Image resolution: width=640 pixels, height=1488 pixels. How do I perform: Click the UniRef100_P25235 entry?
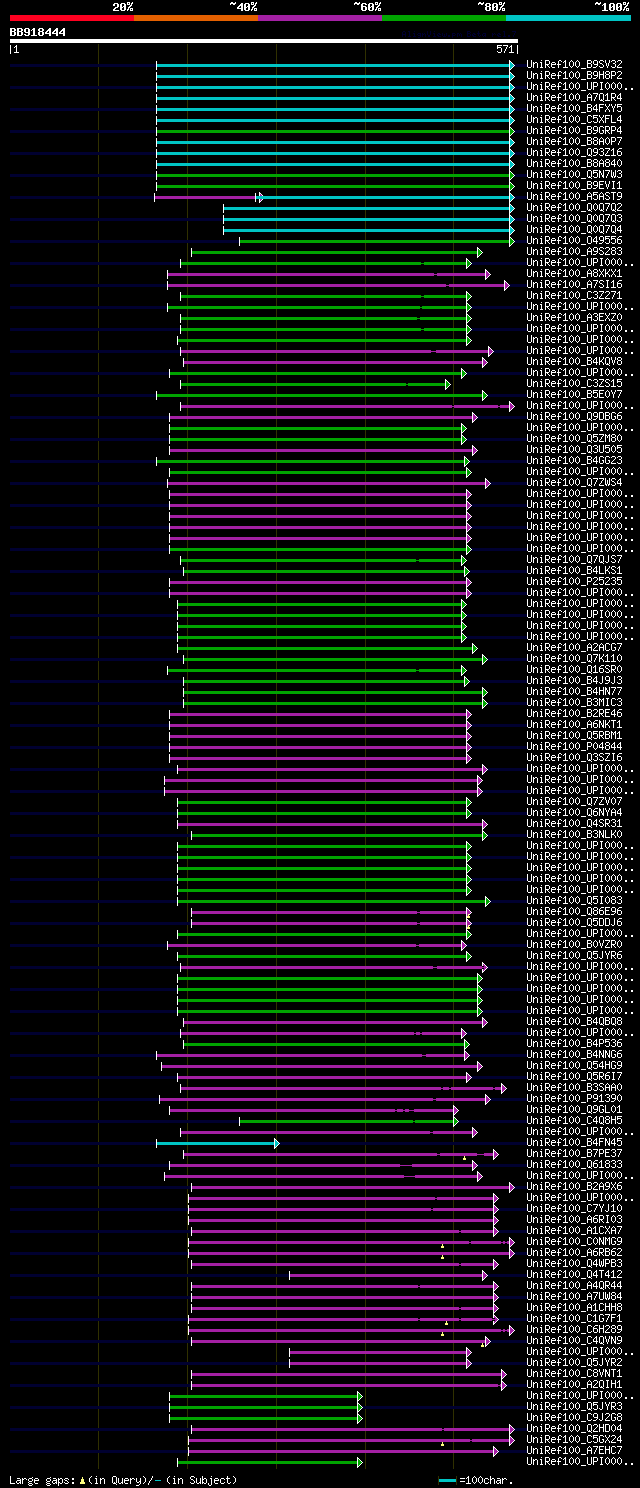pos(574,581)
